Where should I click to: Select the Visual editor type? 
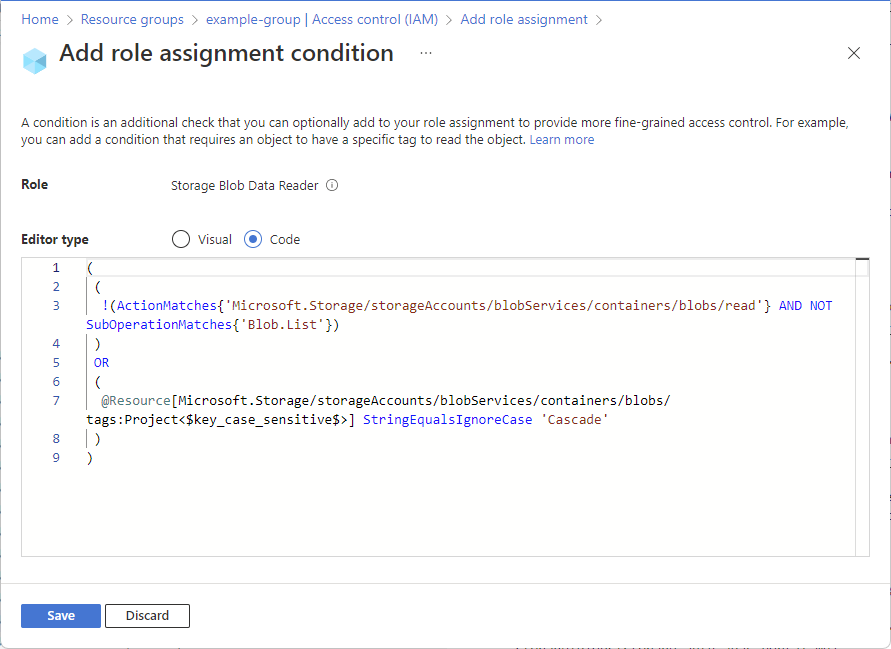181,239
